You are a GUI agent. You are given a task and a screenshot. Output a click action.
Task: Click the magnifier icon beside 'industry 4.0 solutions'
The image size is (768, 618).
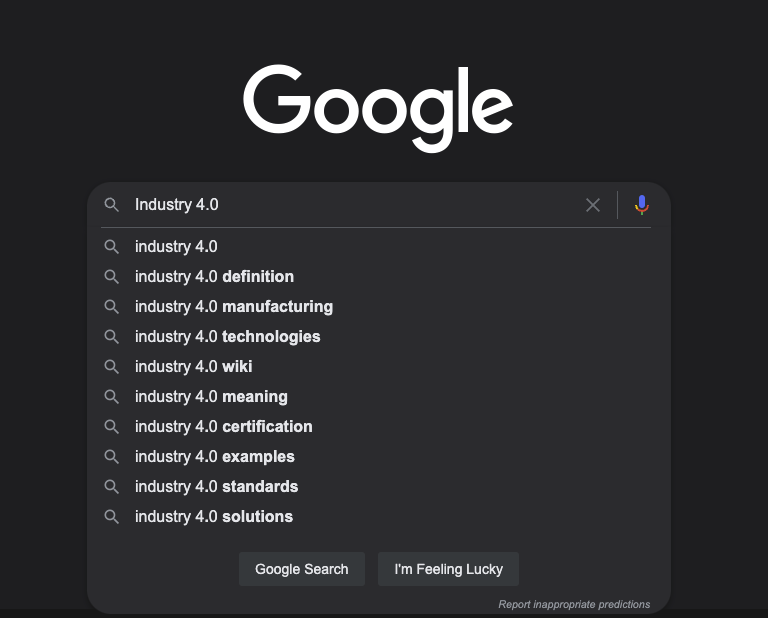click(x=112, y=517)
